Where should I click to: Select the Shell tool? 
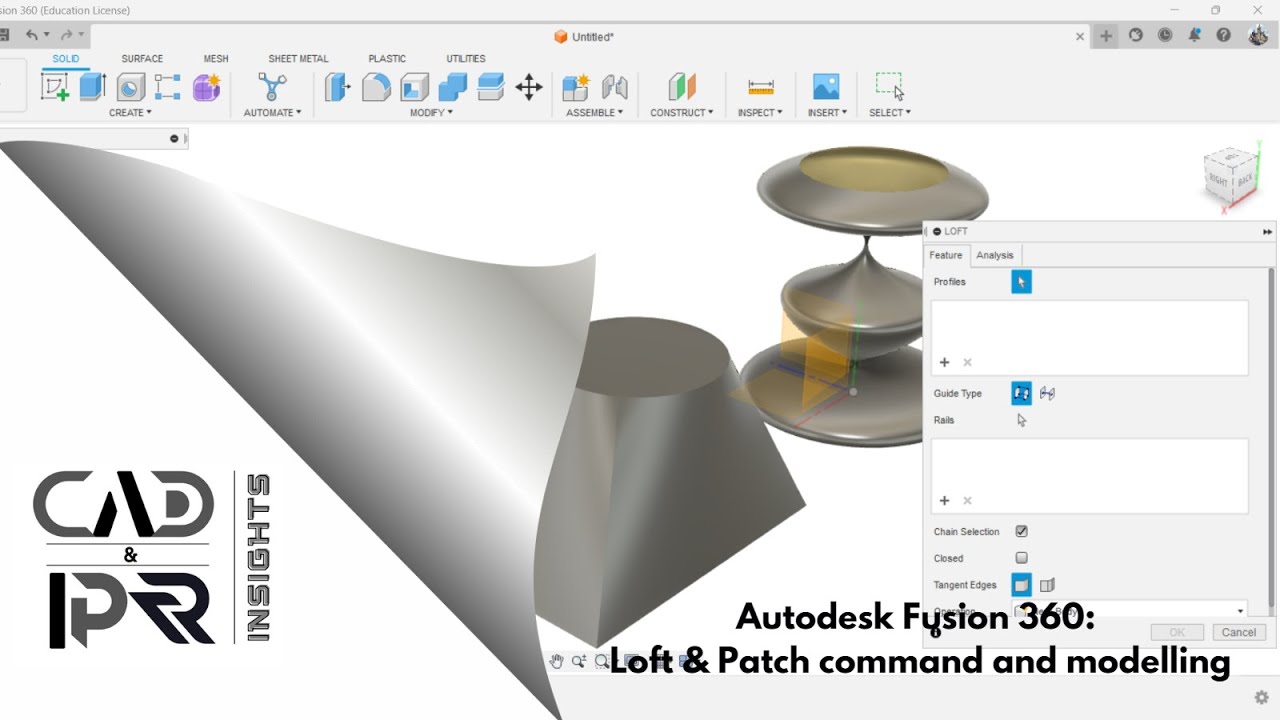coord(414,88)
